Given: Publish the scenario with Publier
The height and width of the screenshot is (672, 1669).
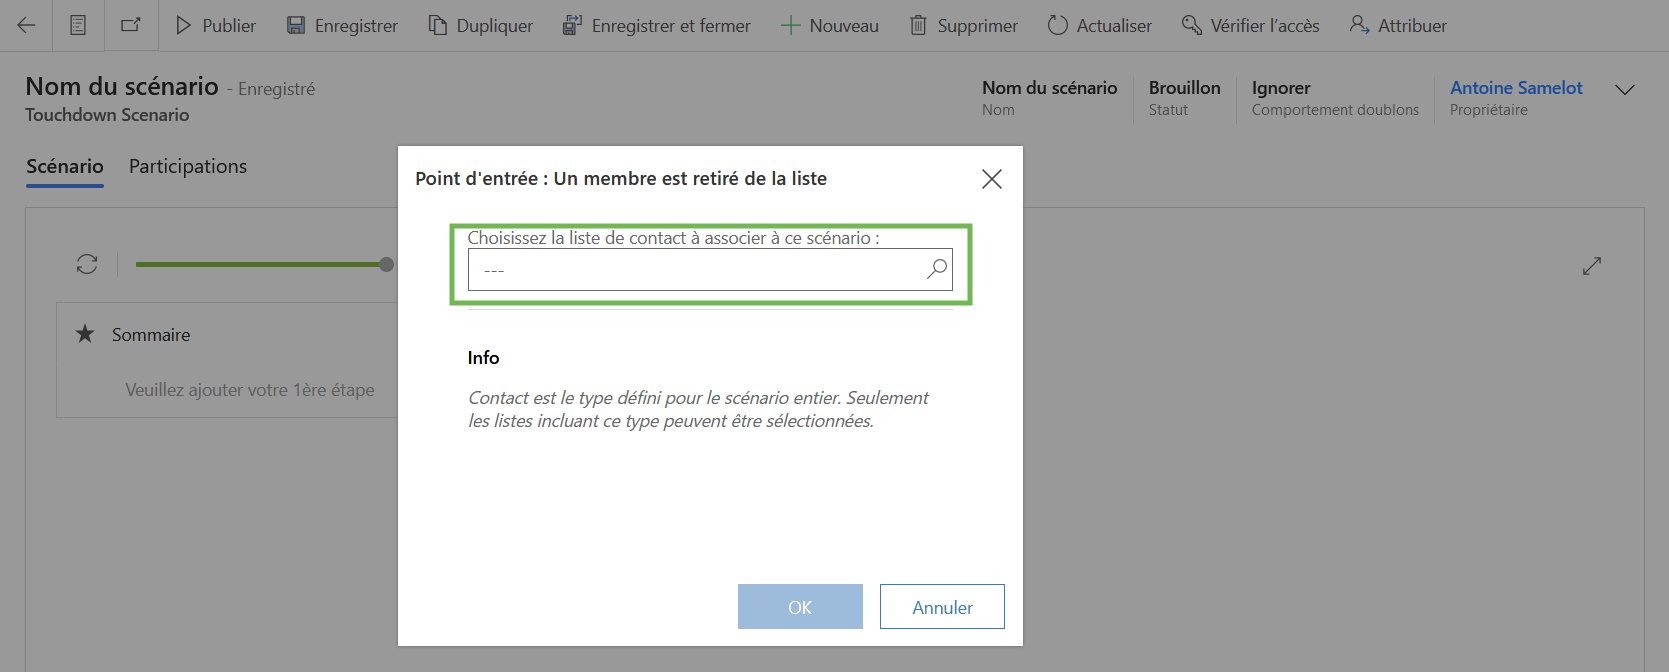Looking at the screenshot, I should (x=215, y=26).
